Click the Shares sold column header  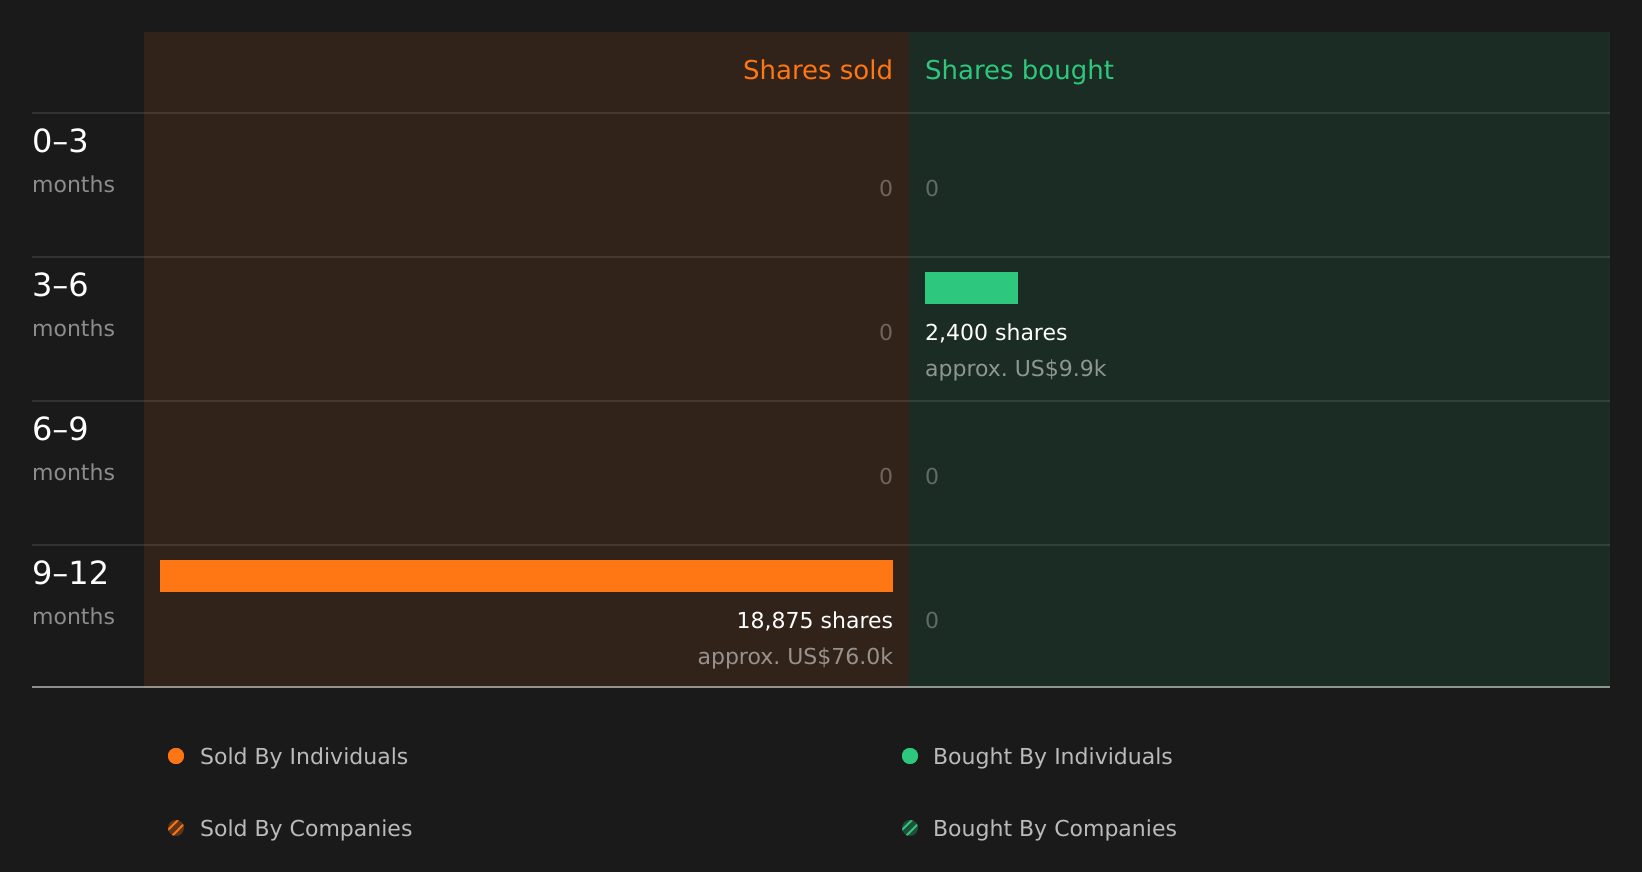click(x=817, y=70)
